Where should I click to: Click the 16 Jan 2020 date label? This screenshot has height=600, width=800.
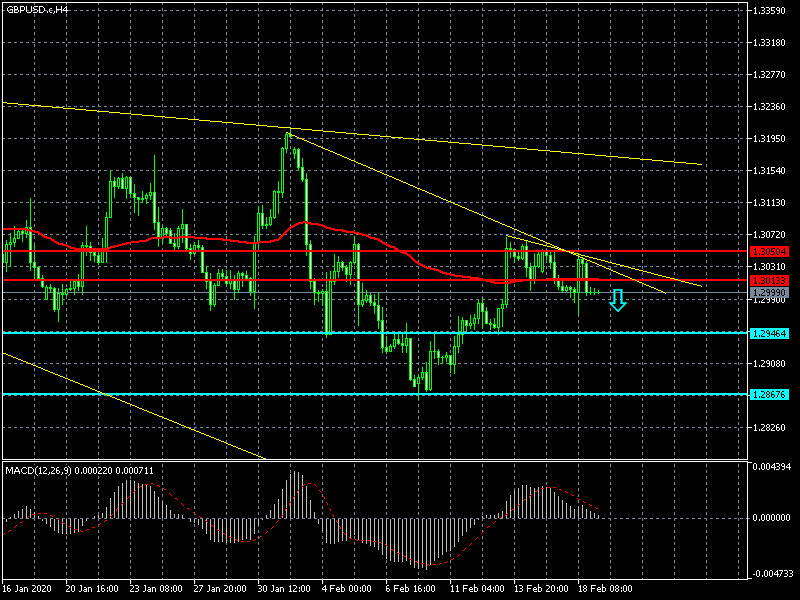[x=27, y=588]
